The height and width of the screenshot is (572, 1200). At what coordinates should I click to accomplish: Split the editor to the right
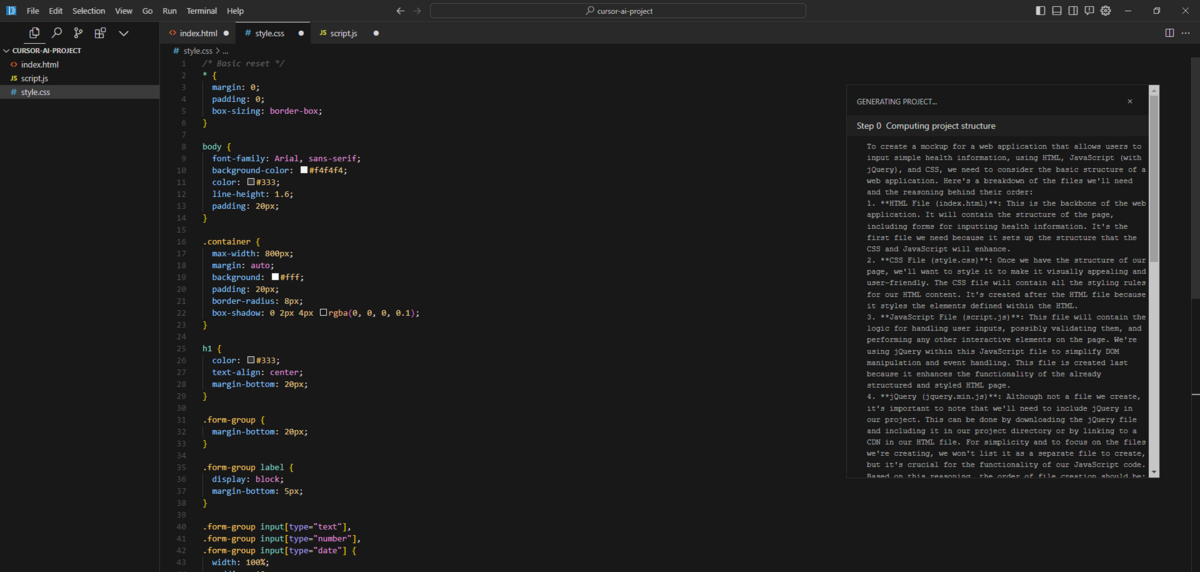click(x=1170, y=33)
